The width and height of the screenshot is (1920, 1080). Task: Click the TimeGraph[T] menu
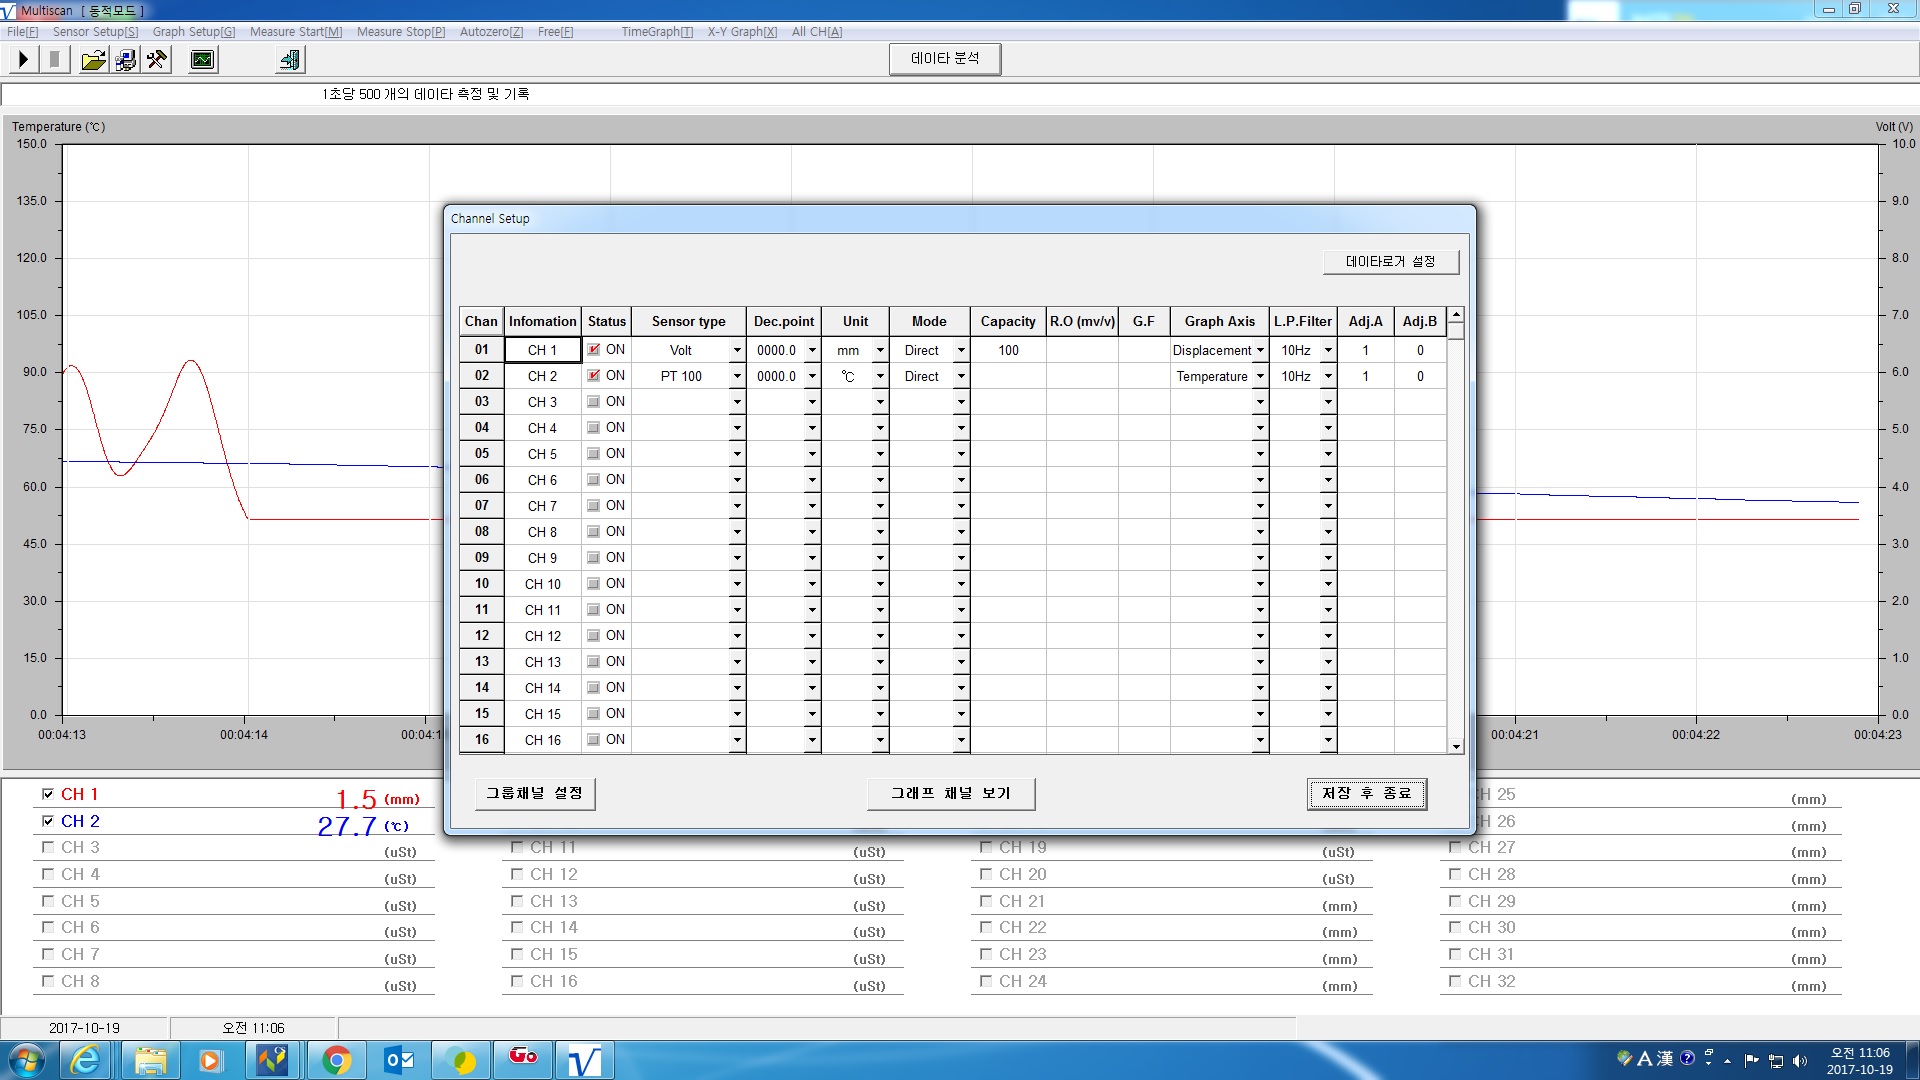click(x=657, y=32)
